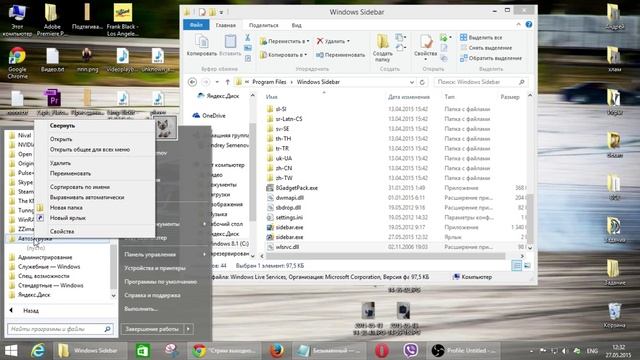Click the Explorer back navigation arrow
The image size is (640, 360).
(192, 82)
